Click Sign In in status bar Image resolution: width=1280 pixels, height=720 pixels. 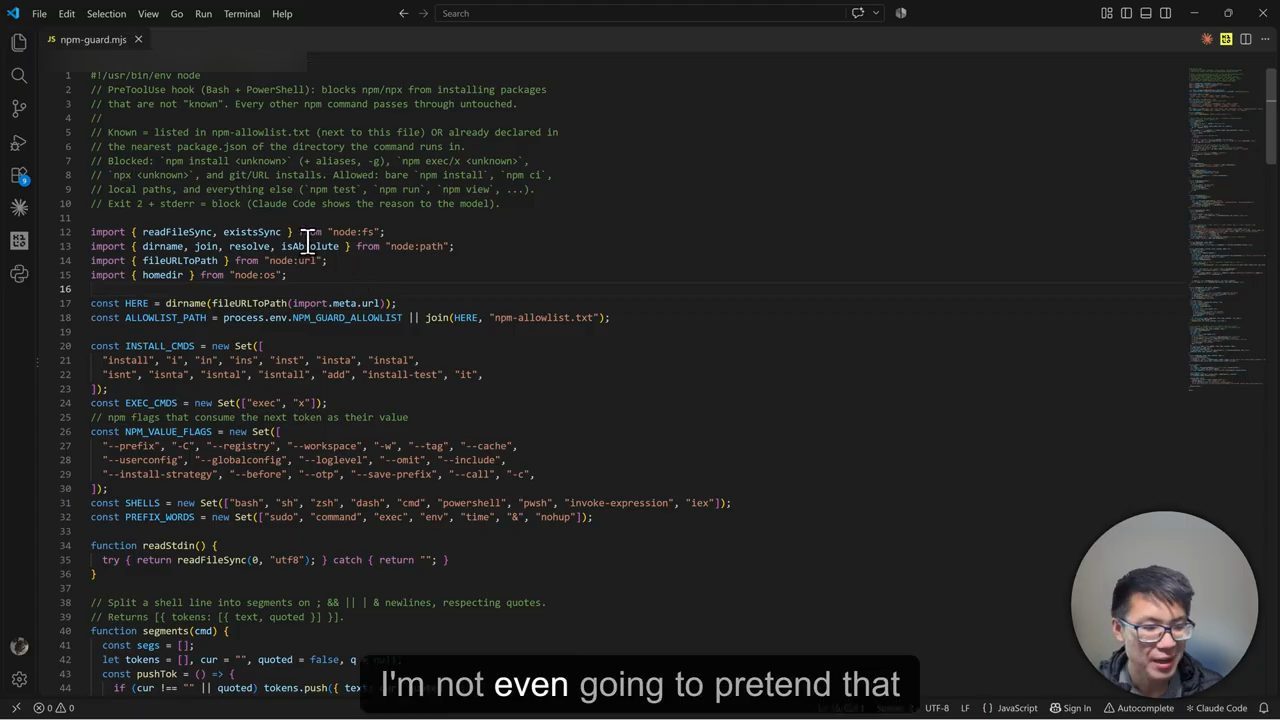click(1070, 708)
